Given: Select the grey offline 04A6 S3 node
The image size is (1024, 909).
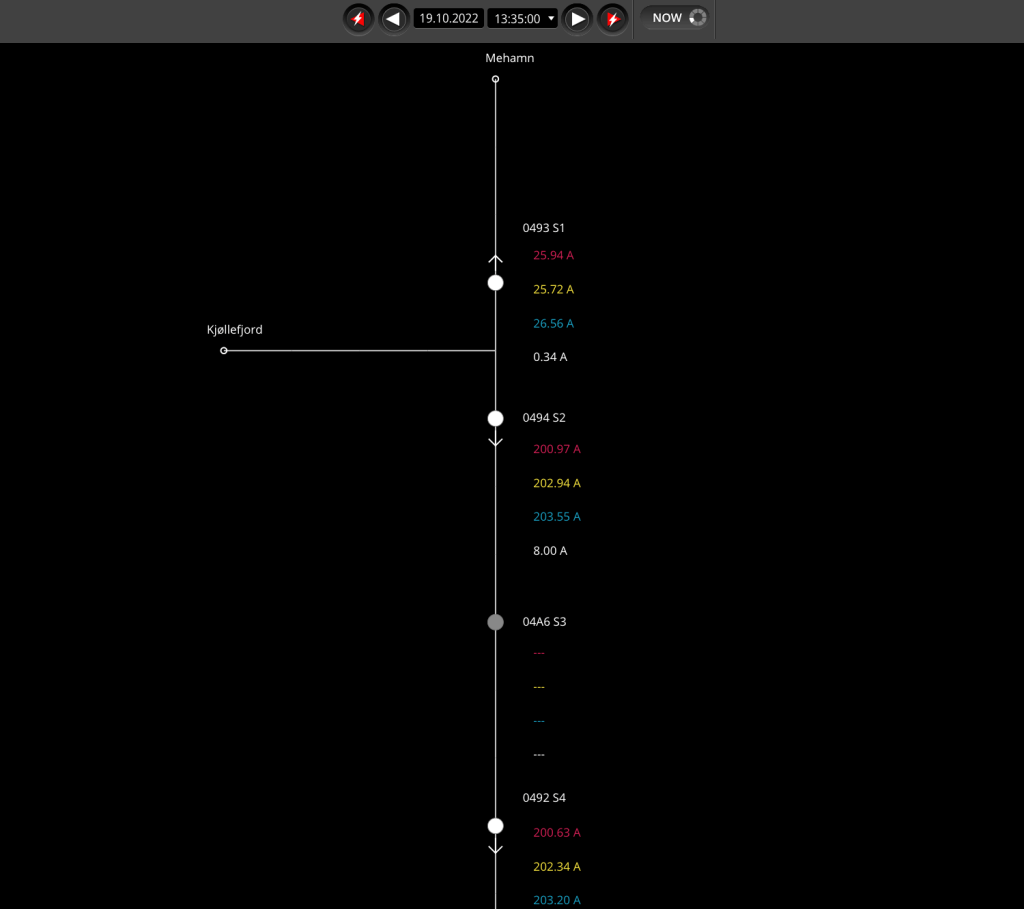Looking at the screenshot, I should point(495,622).
